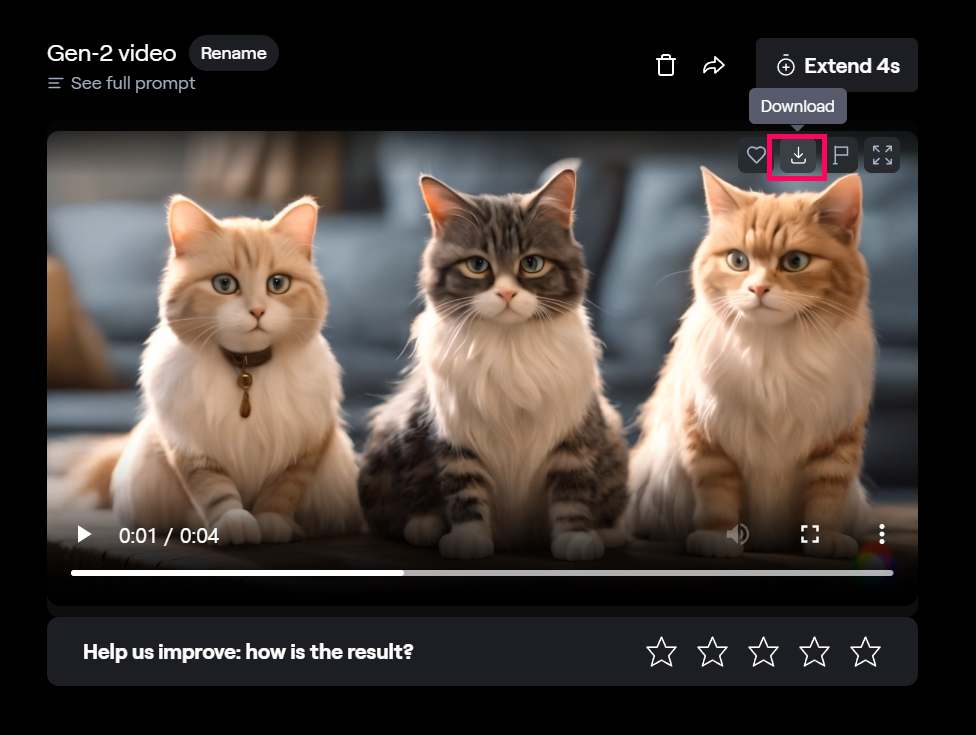This screenshot has height=735, width=976.
Task: Rate the result three stars
Action: [763, 652]
